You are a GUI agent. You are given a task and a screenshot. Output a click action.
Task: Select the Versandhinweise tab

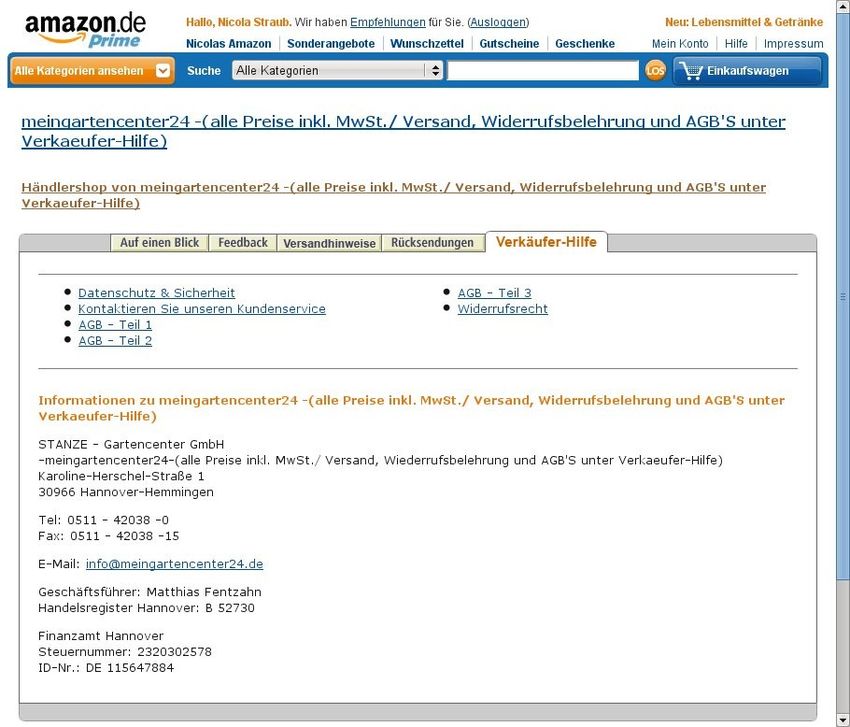tap(329, 243)
